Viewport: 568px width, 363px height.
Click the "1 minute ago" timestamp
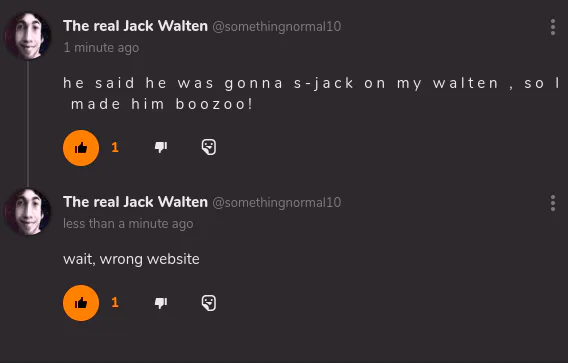(x=101, y=47)
